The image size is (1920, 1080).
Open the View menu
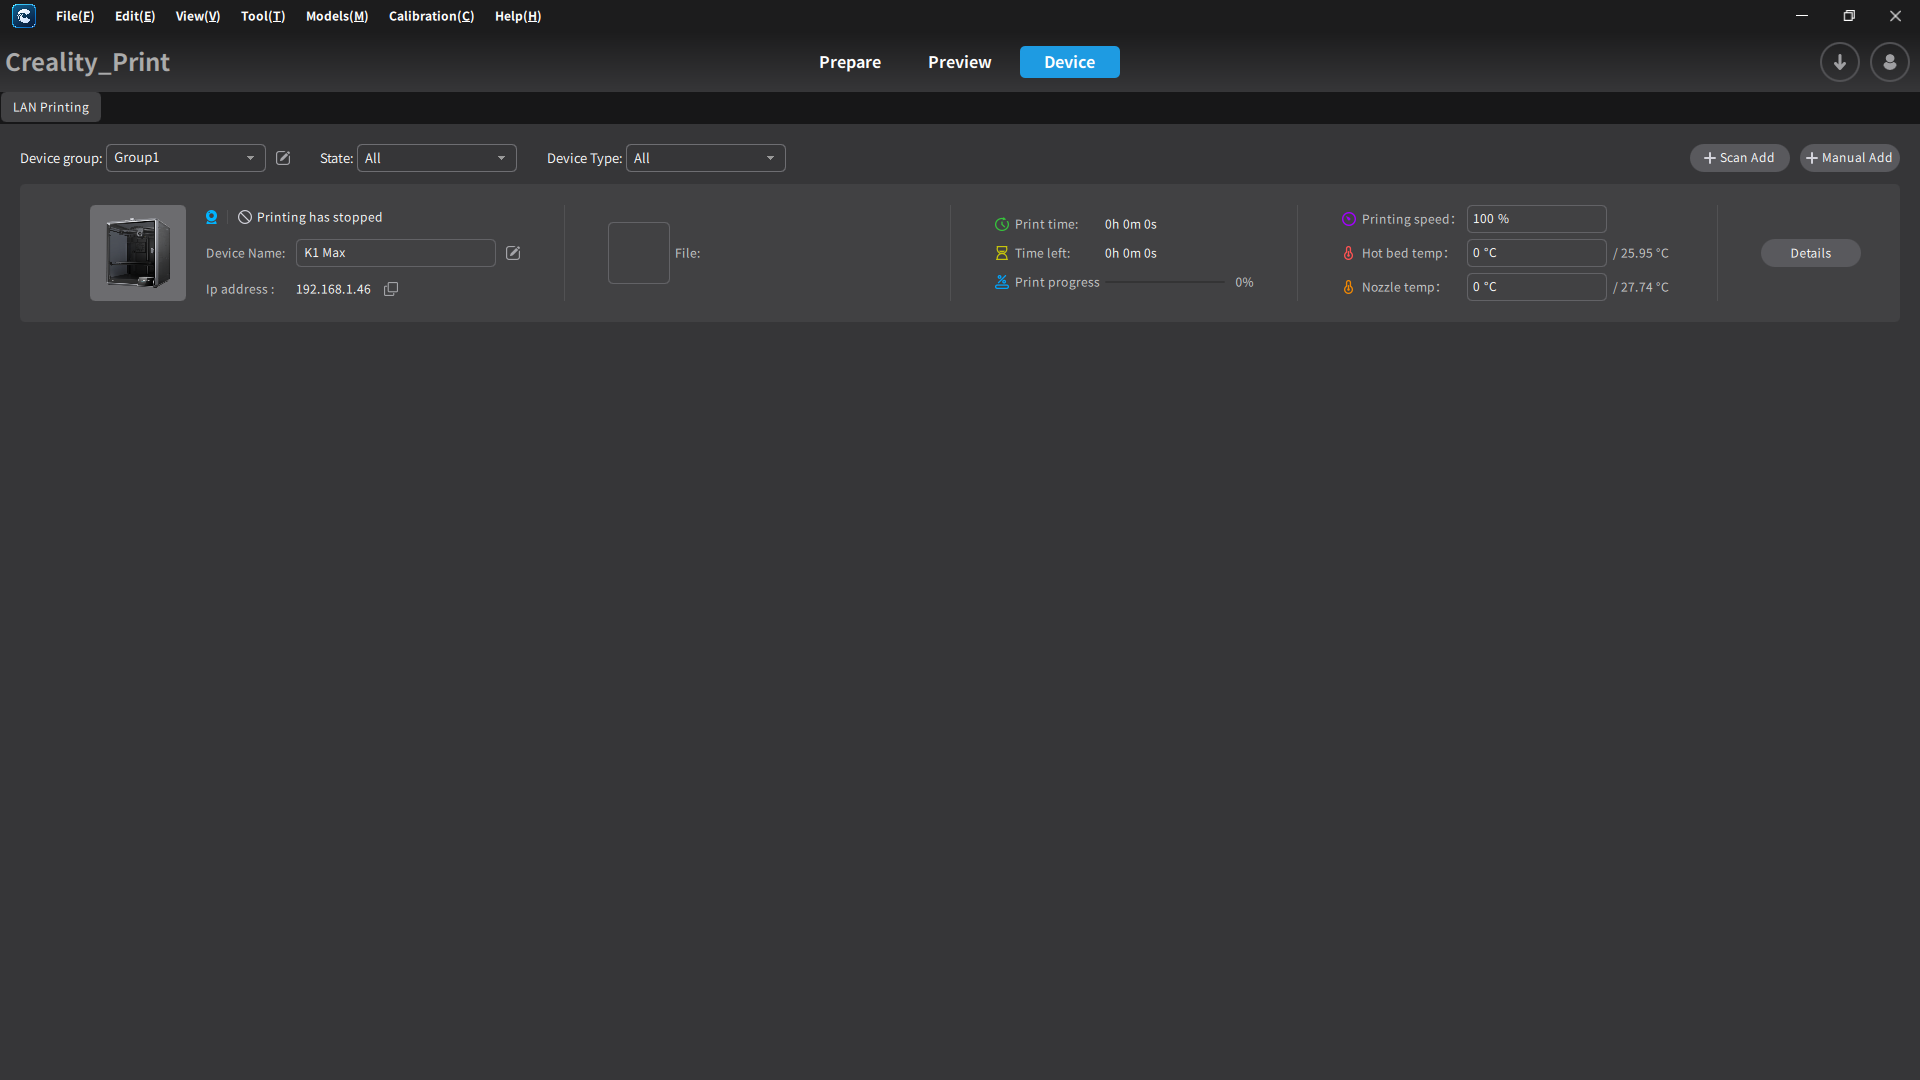[198, 16]
